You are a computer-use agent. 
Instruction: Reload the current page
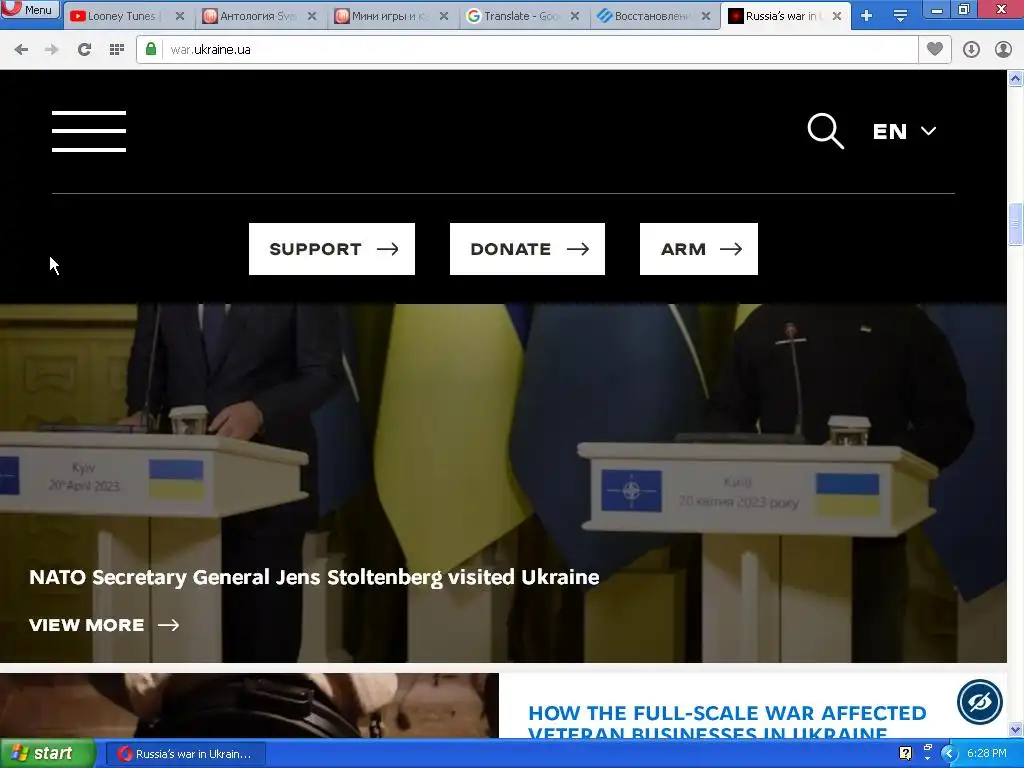pyautogui.click(x=84, y=50)
